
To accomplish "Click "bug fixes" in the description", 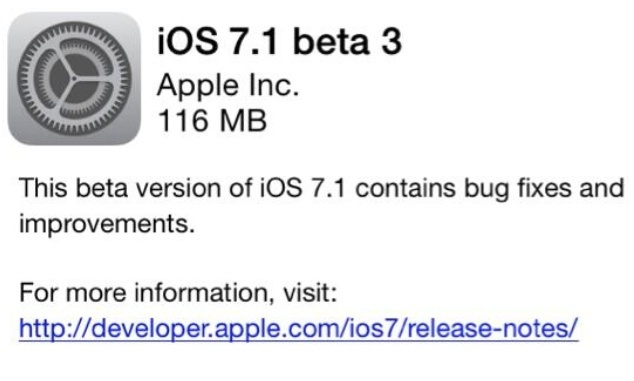I will pyautogui.click(x=518, y=188).
